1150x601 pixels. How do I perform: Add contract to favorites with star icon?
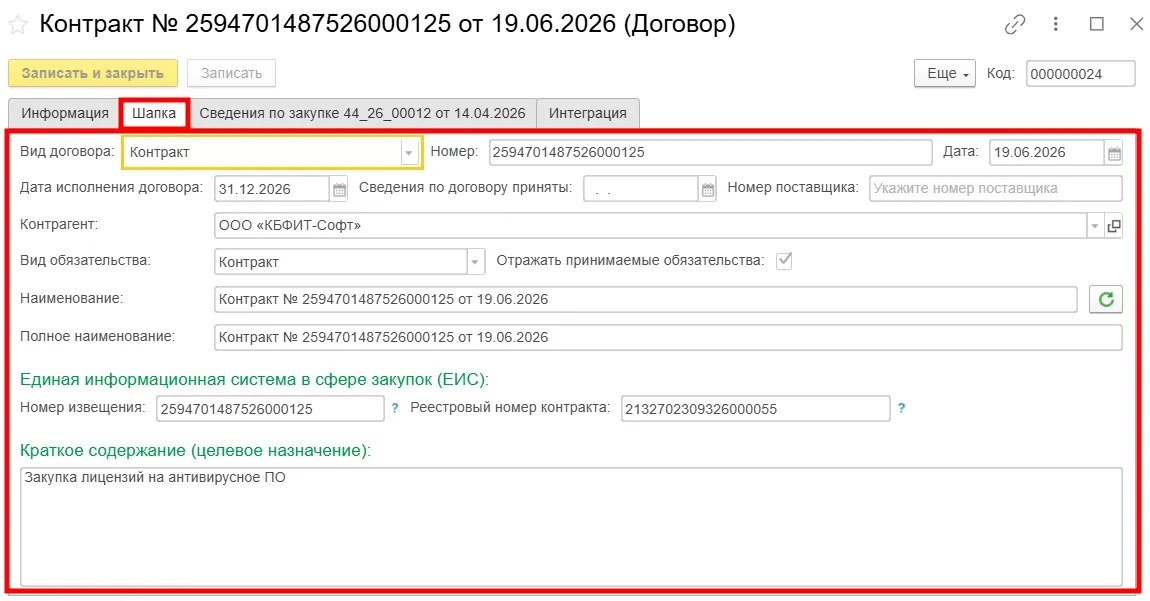point(18,25)
